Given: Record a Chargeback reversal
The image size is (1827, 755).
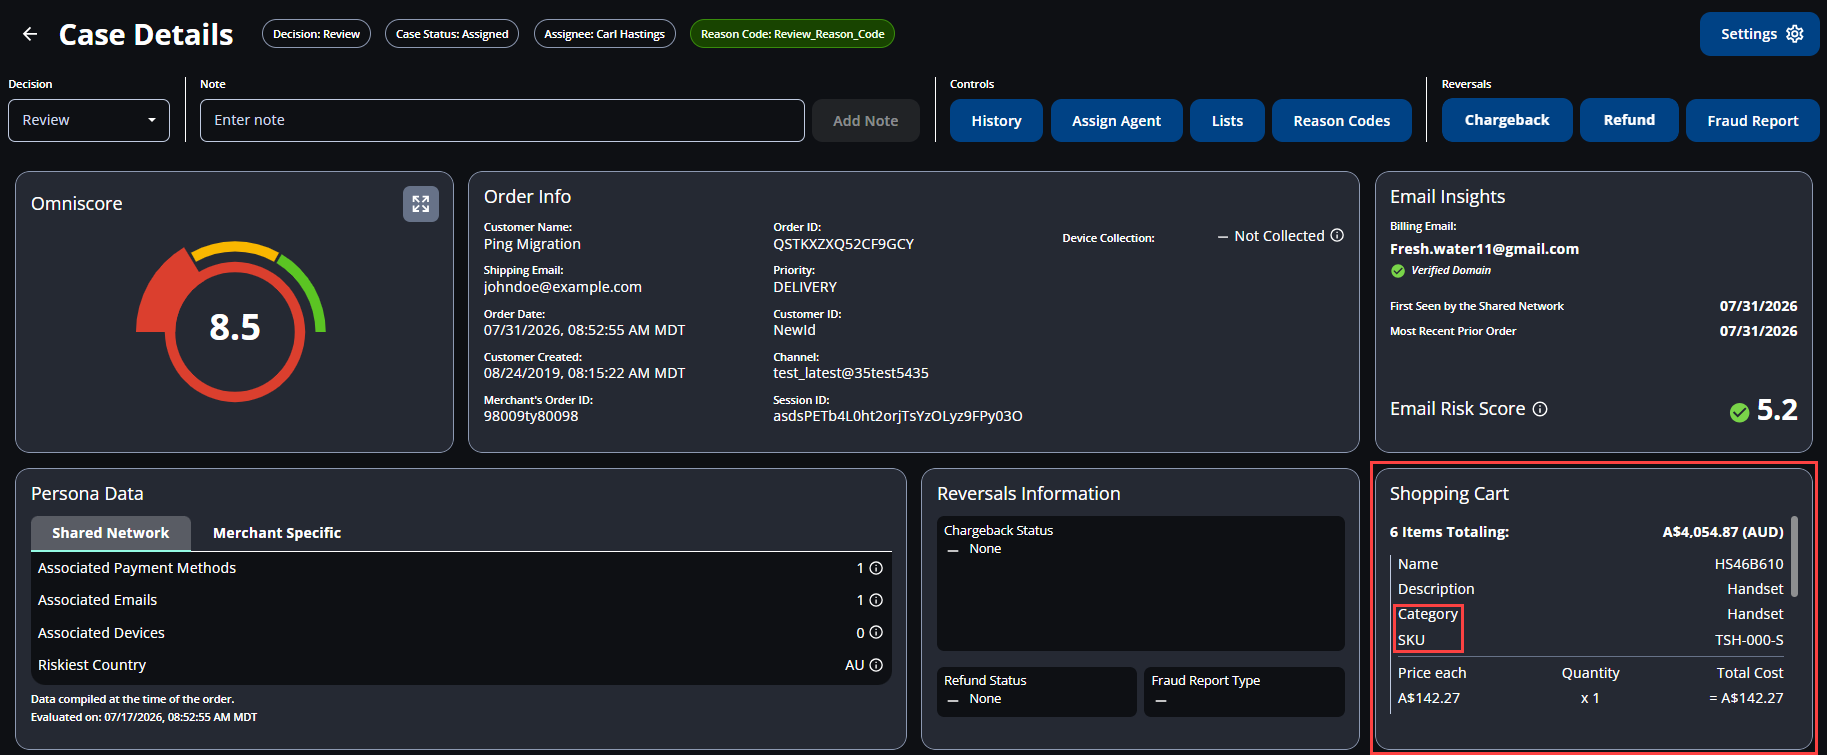Looking at the screenshot, I should [1507, 120].
